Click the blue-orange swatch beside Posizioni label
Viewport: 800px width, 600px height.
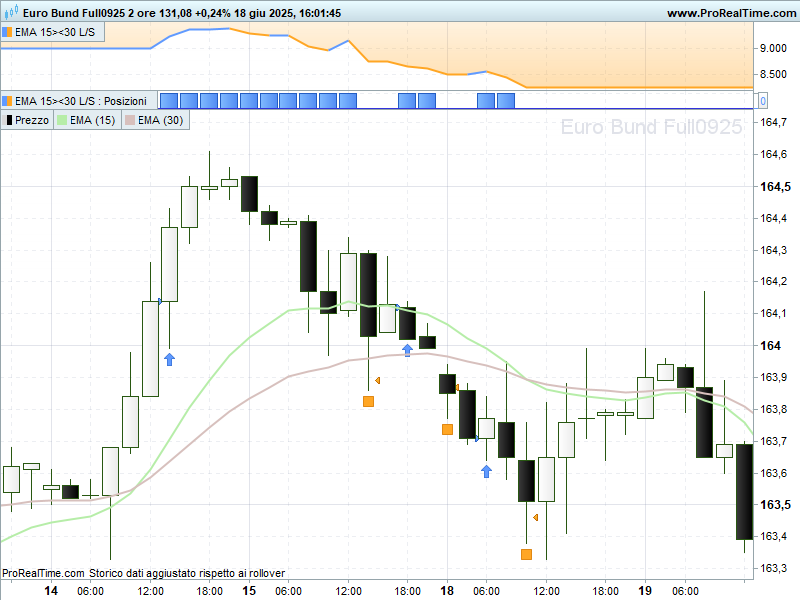[7, 101]
